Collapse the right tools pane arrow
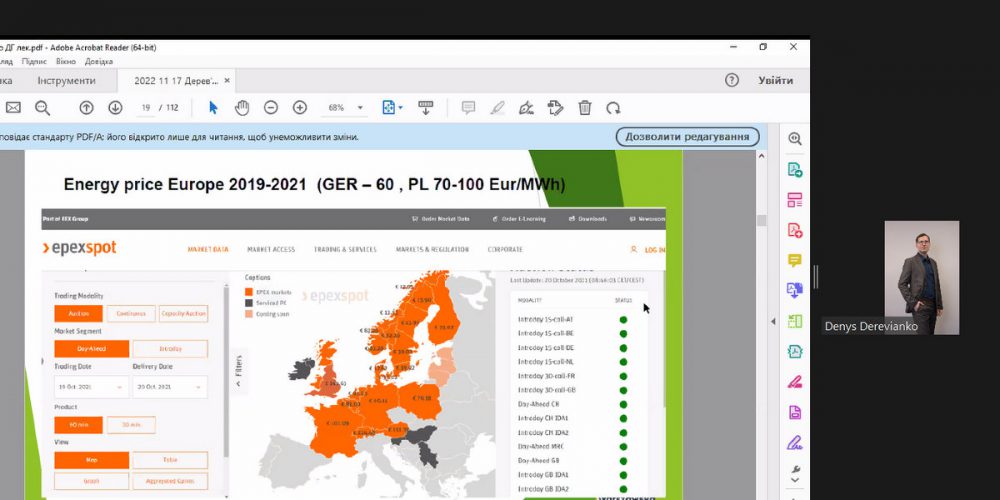This screenshot has width=1000, height=500. pos(772,321)
